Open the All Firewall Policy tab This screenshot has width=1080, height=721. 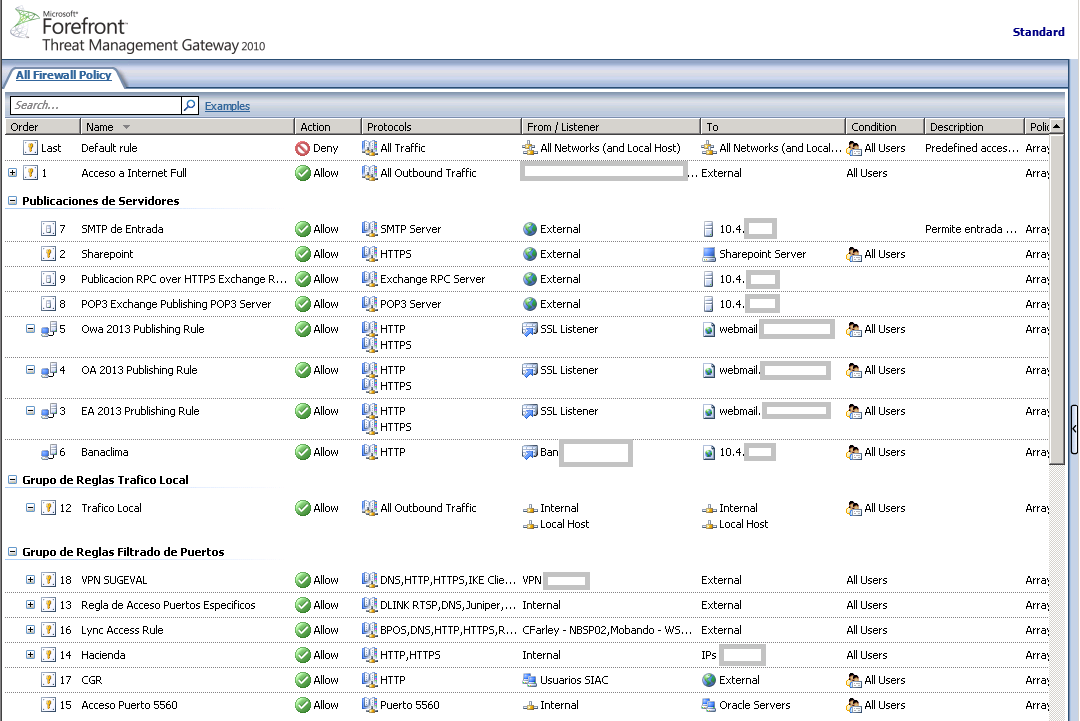(x=63, y=75)
